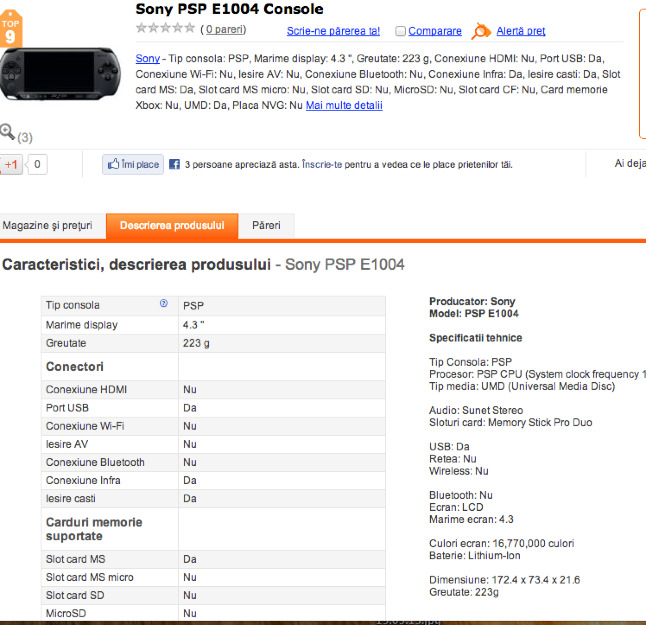The height and width of the screenshot is (625, 646).
Task: Click the Iesire AV row label
Action: (67, 444)
